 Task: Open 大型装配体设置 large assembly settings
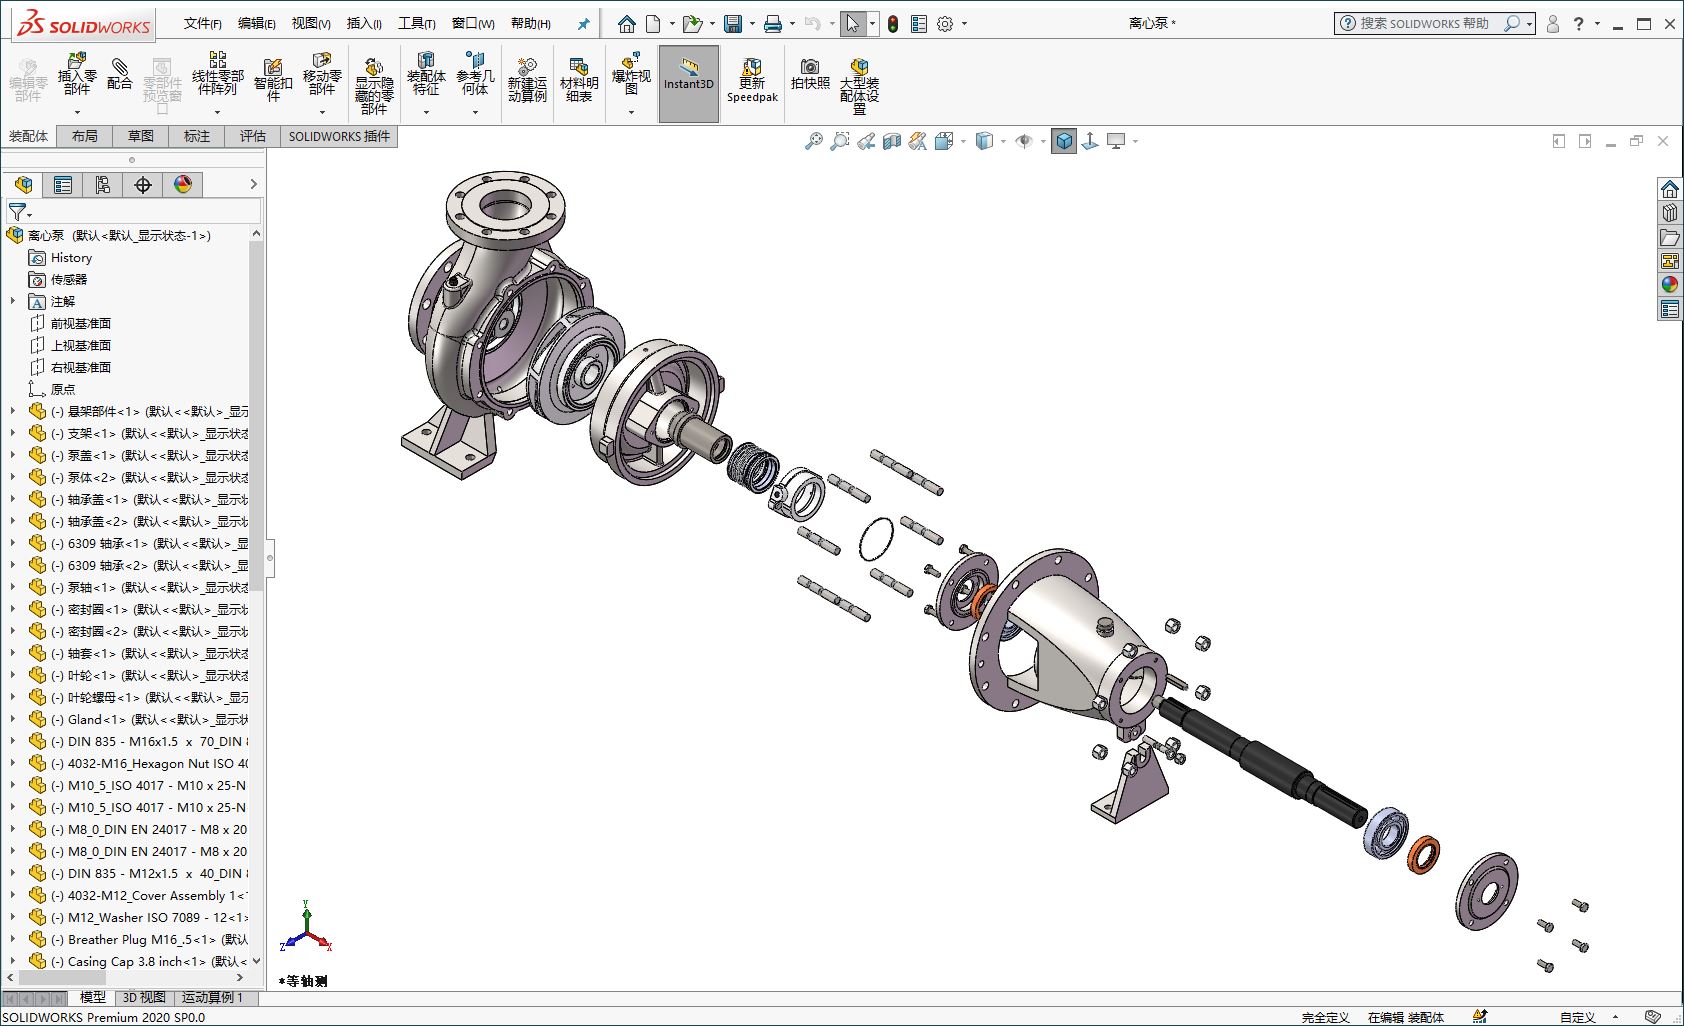point(859,85)
